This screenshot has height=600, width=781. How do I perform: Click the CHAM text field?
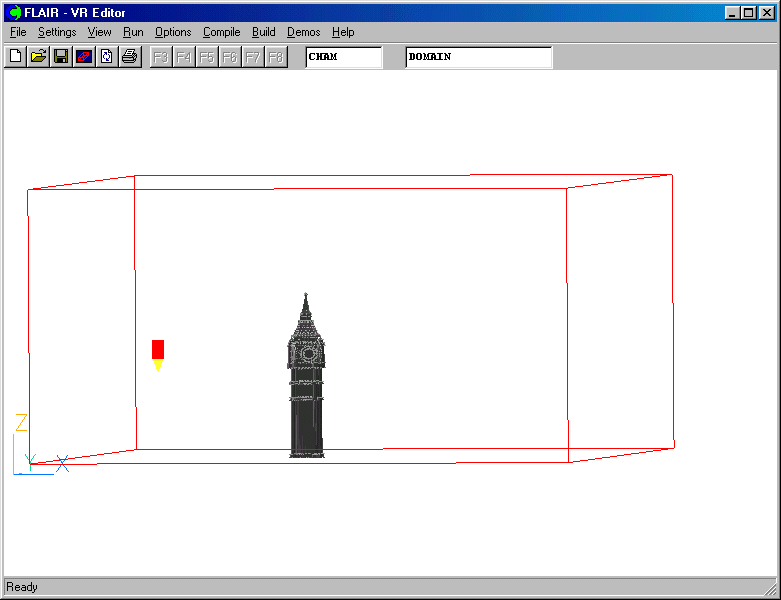[x=343, y=57]
